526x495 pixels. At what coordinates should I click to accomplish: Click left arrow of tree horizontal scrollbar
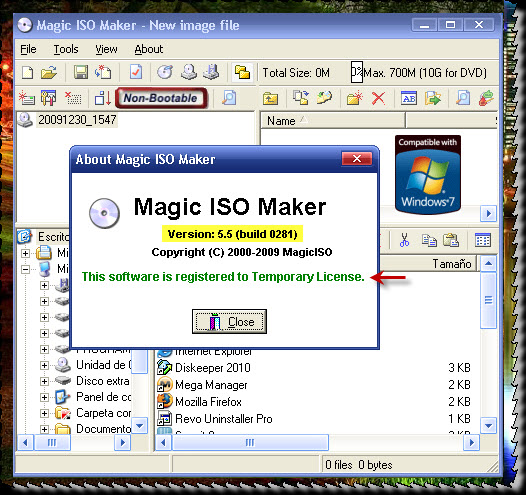point(25,443)
